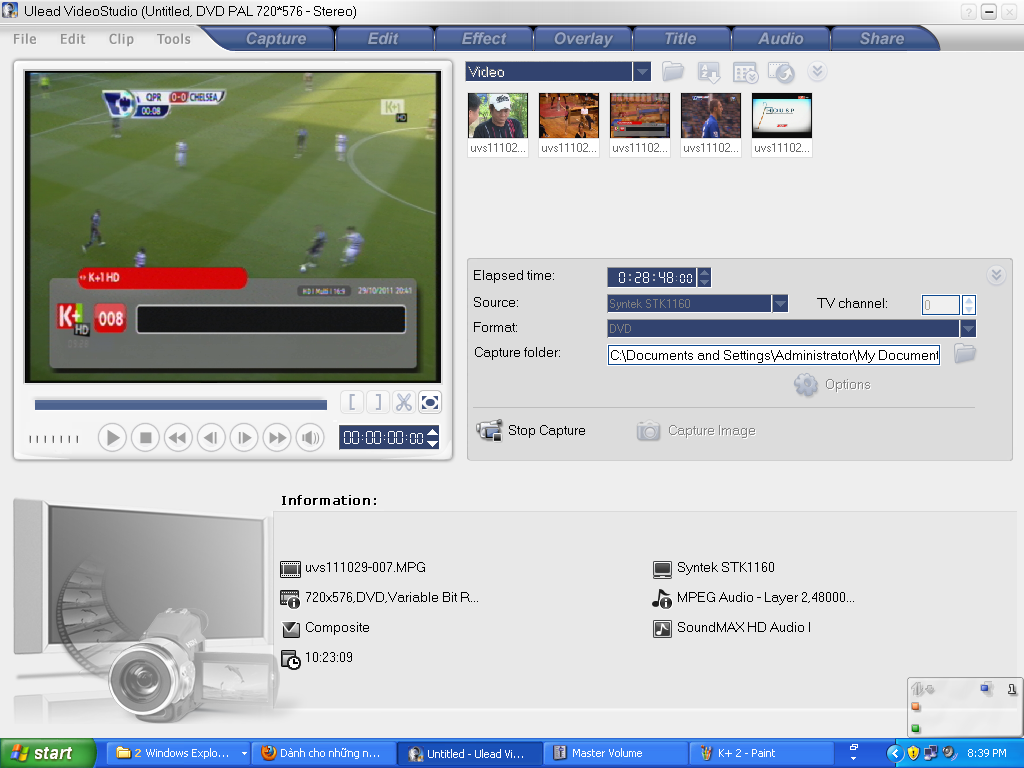Click the Windows Start button
The width and height of the screenshot is (1024, 768).
(x=47, y=753)
